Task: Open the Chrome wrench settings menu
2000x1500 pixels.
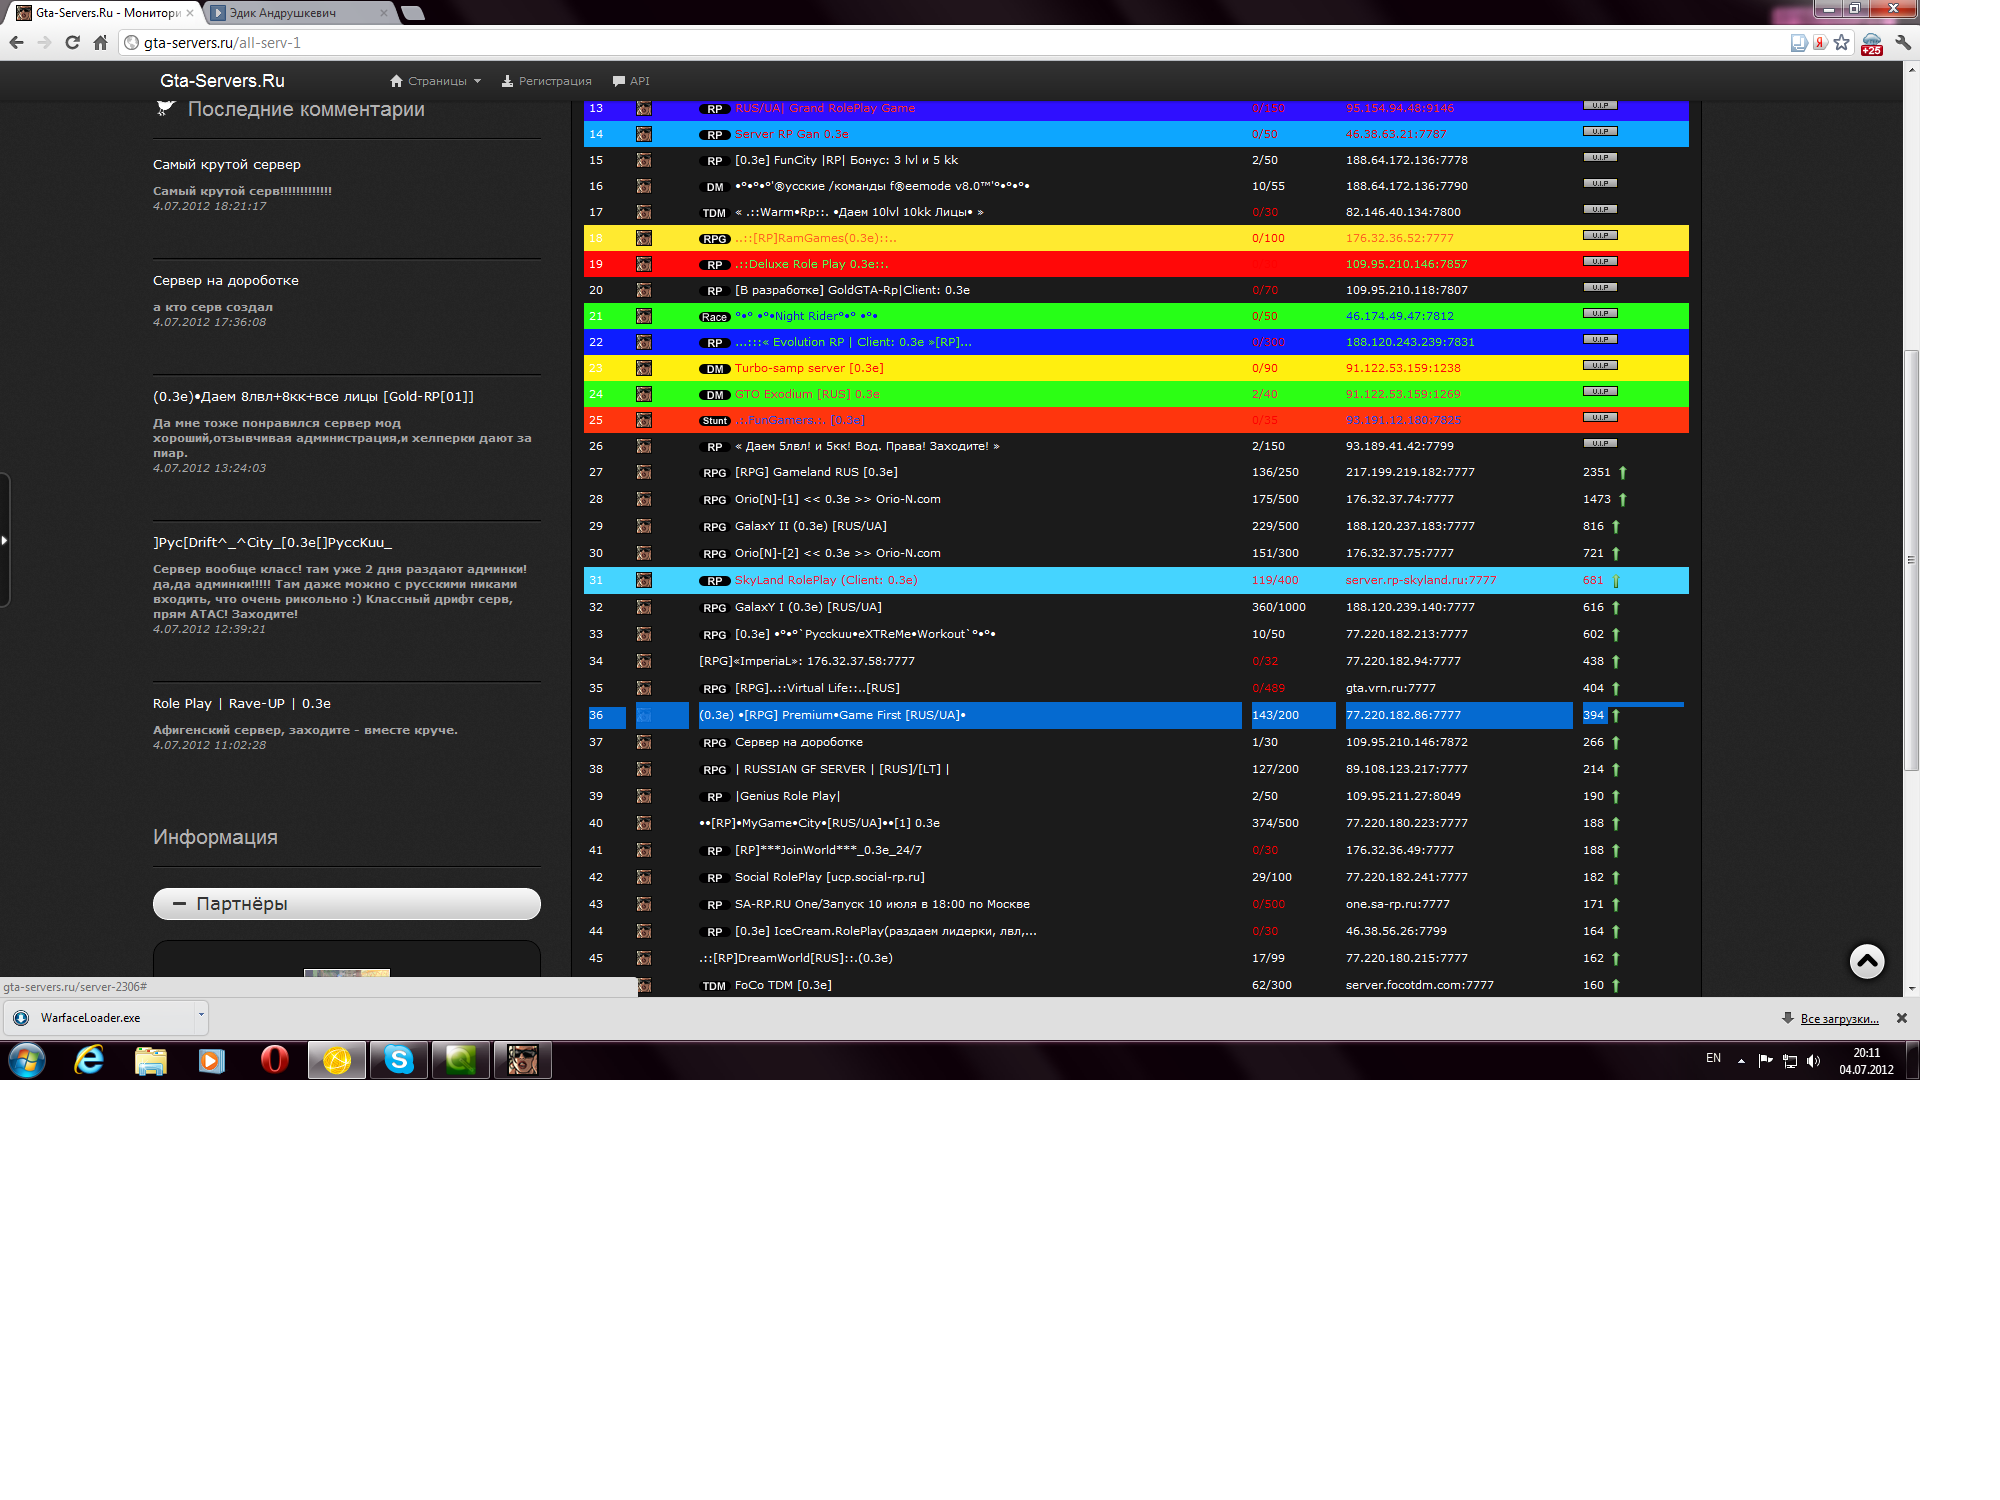Action: pyautogui.click(x=1903, y=43)
